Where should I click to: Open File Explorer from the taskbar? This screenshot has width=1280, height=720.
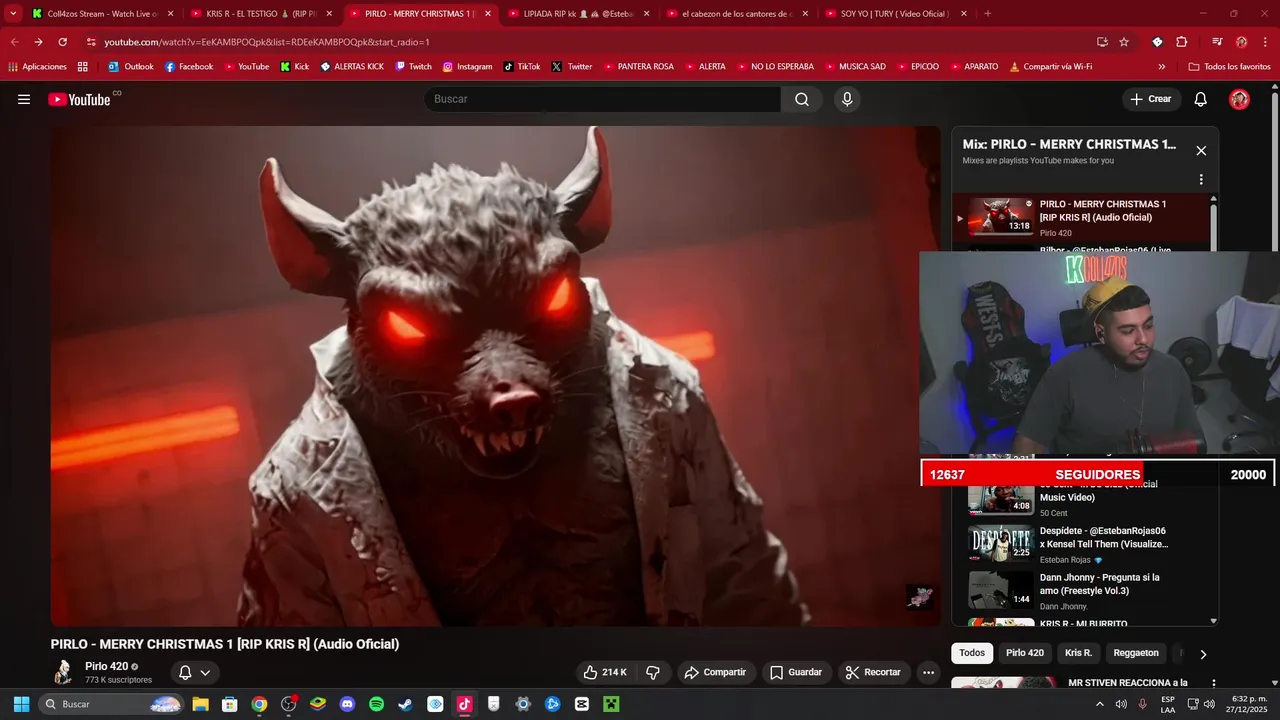click(200, 704)
